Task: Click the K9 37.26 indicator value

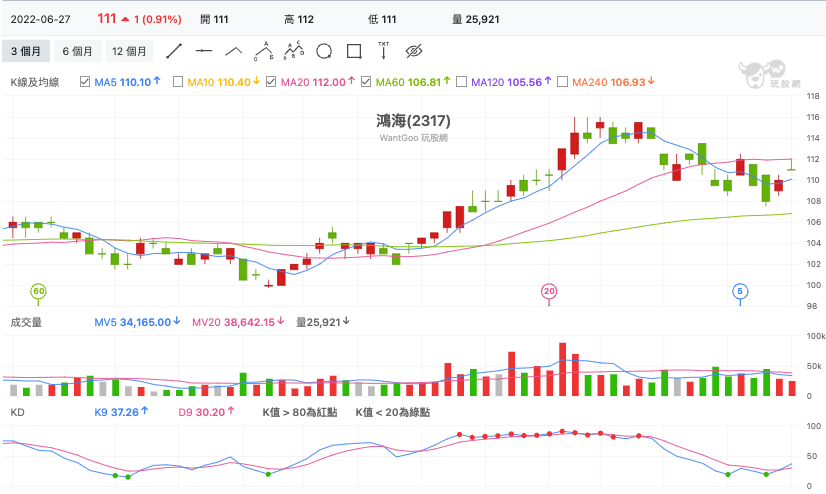Action: (121, 412)
